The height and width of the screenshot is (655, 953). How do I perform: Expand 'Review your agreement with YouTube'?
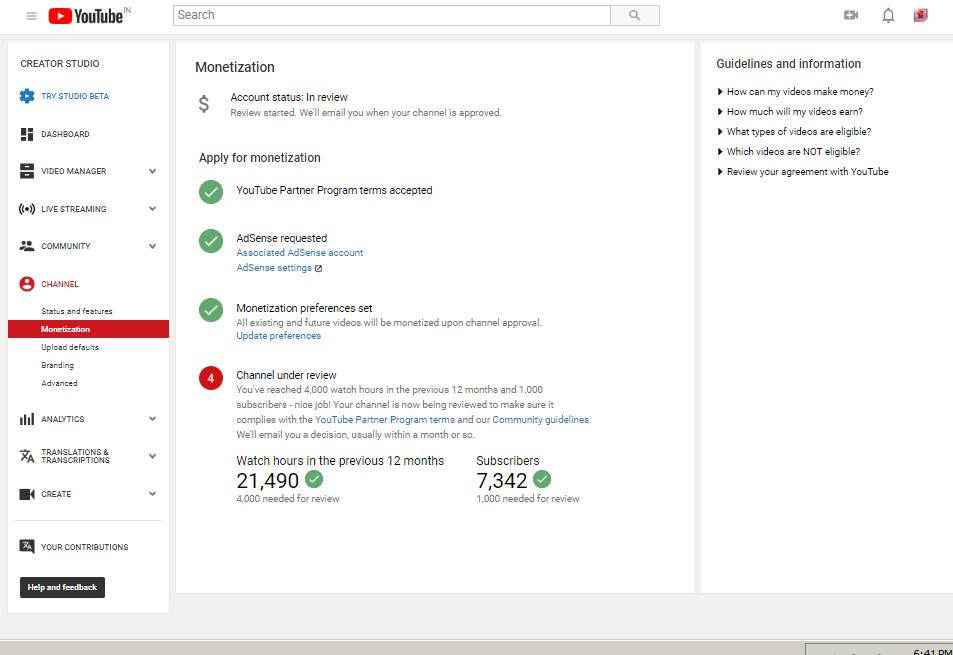click(802, 172)
